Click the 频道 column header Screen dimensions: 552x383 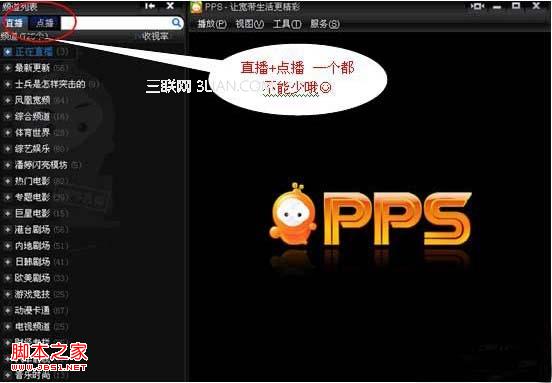[x=25, y=36]
